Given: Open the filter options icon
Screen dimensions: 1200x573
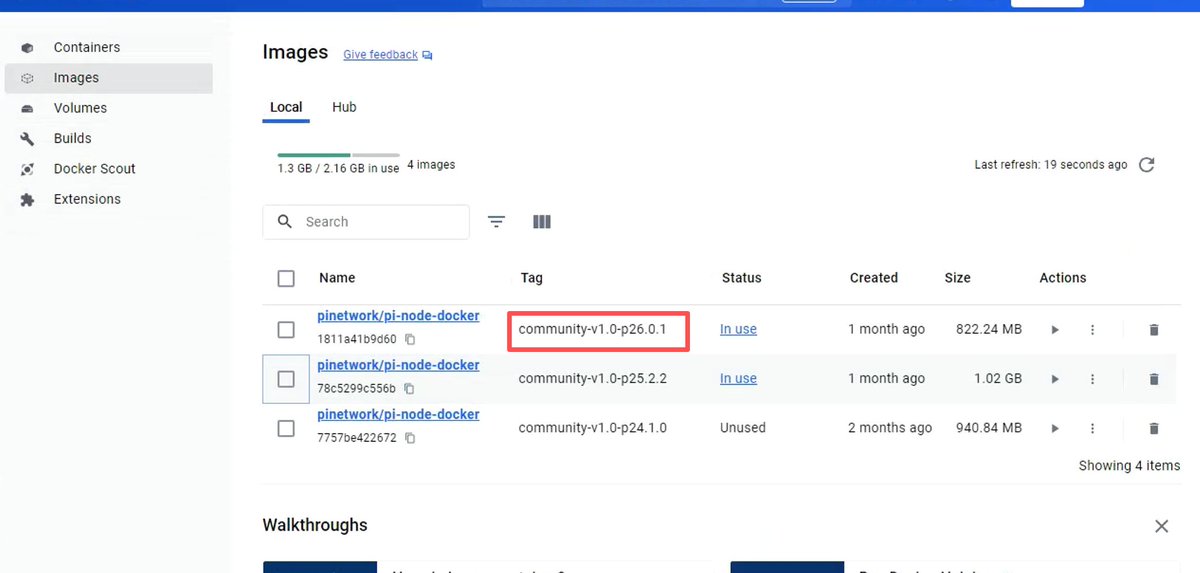Looking at the screenshot, I should 496,222.
